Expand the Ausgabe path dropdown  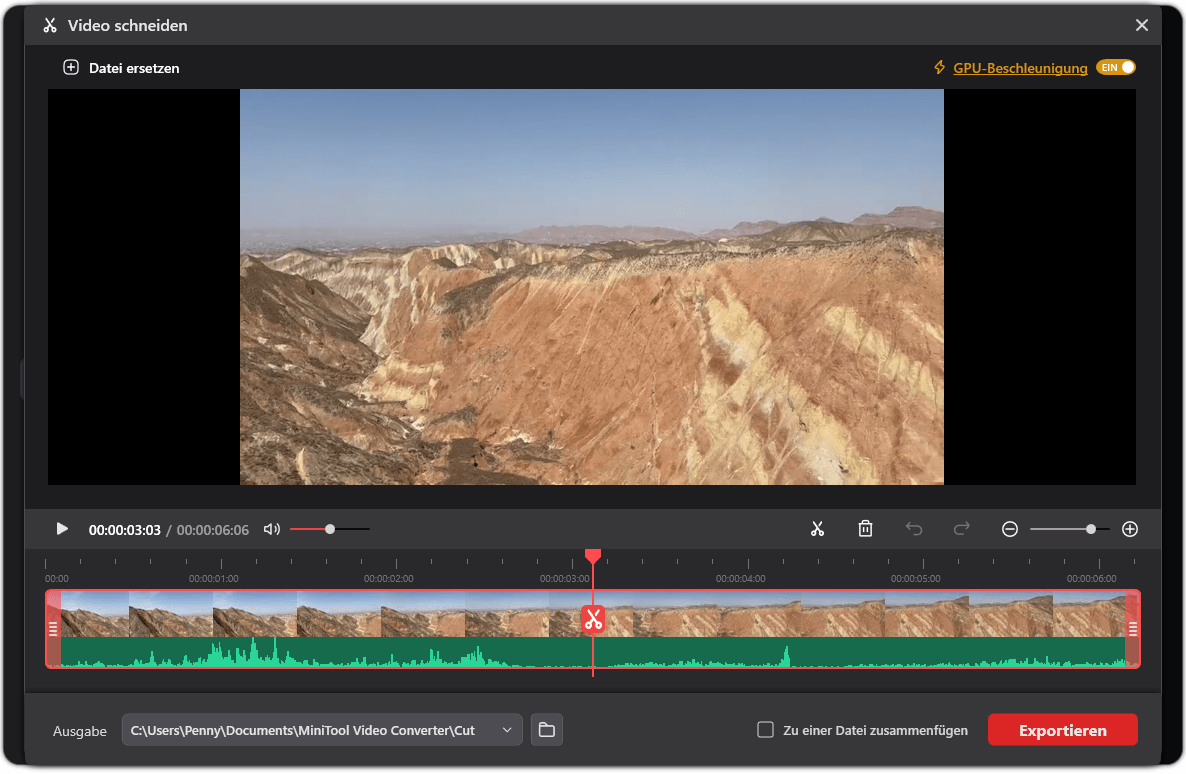coord(507,730)
